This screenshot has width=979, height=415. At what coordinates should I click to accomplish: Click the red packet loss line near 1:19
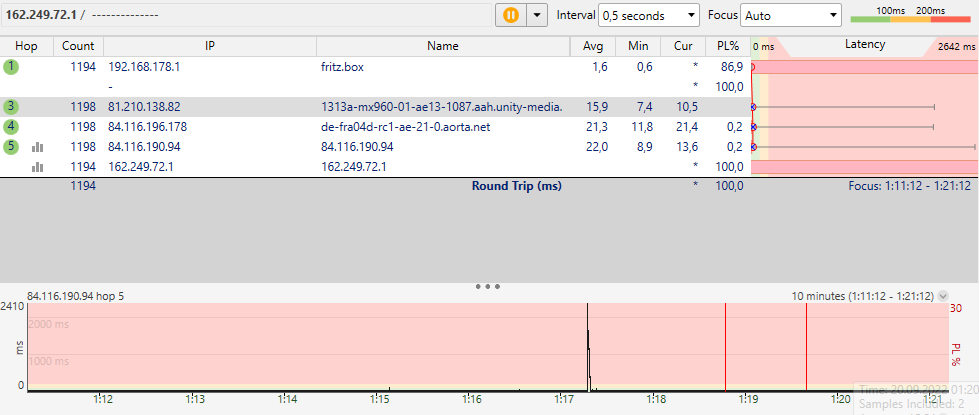click(726, 346)
